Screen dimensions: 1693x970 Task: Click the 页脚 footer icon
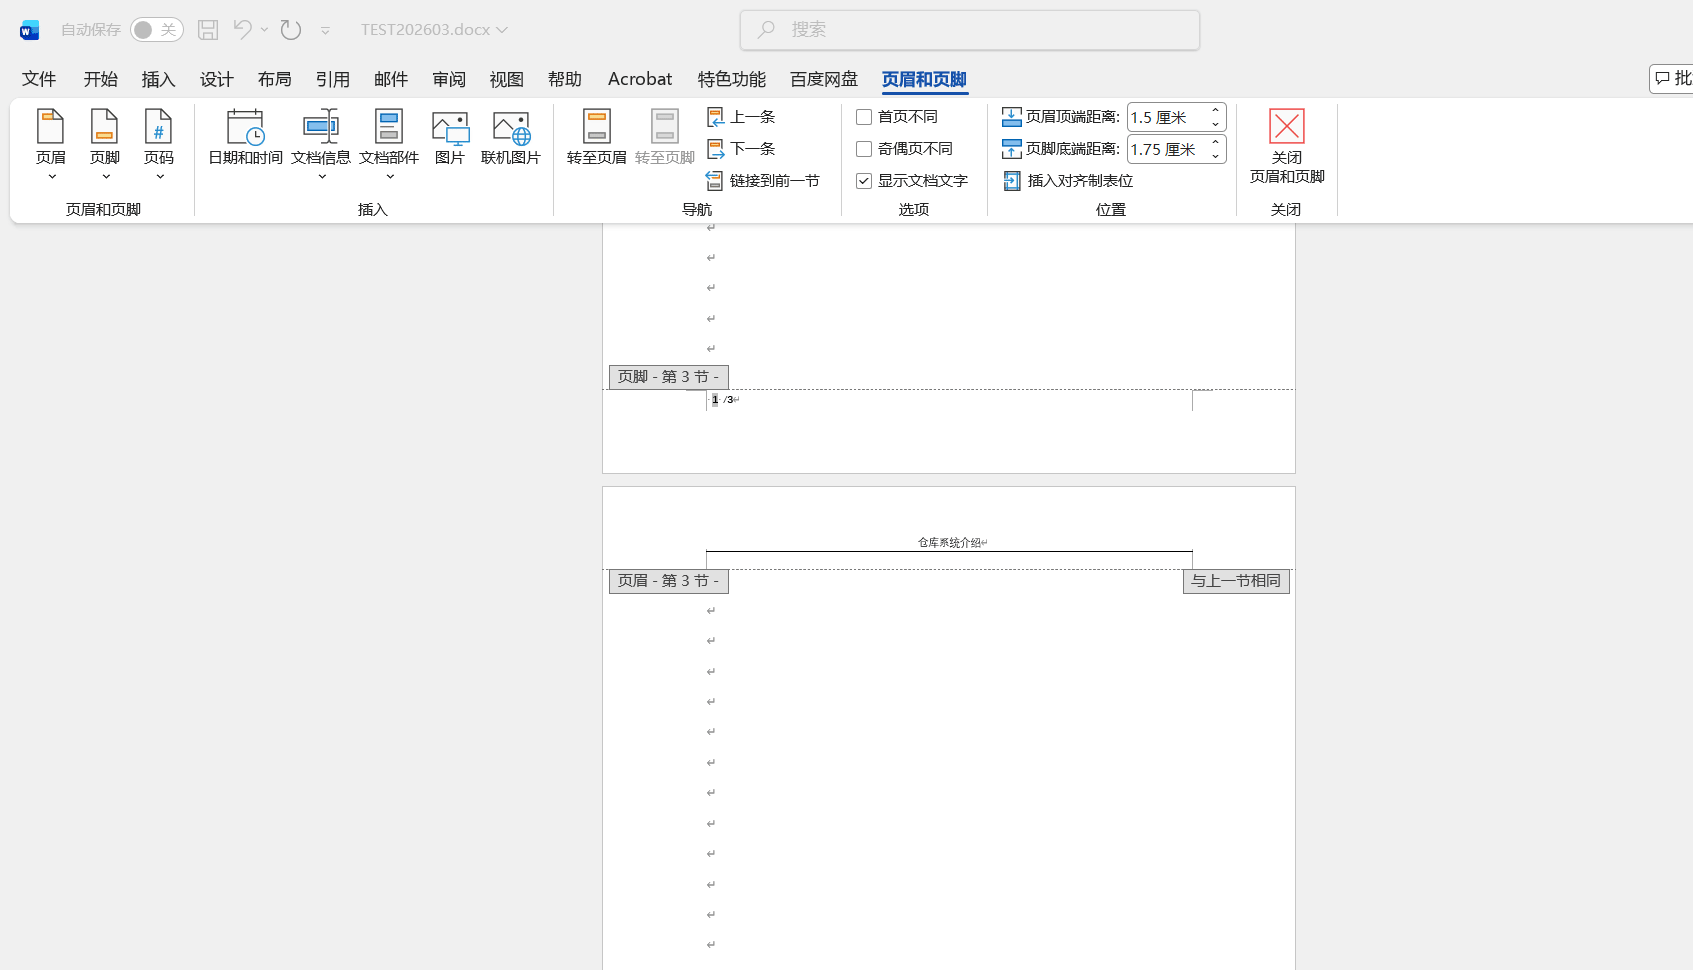point(104,127)
